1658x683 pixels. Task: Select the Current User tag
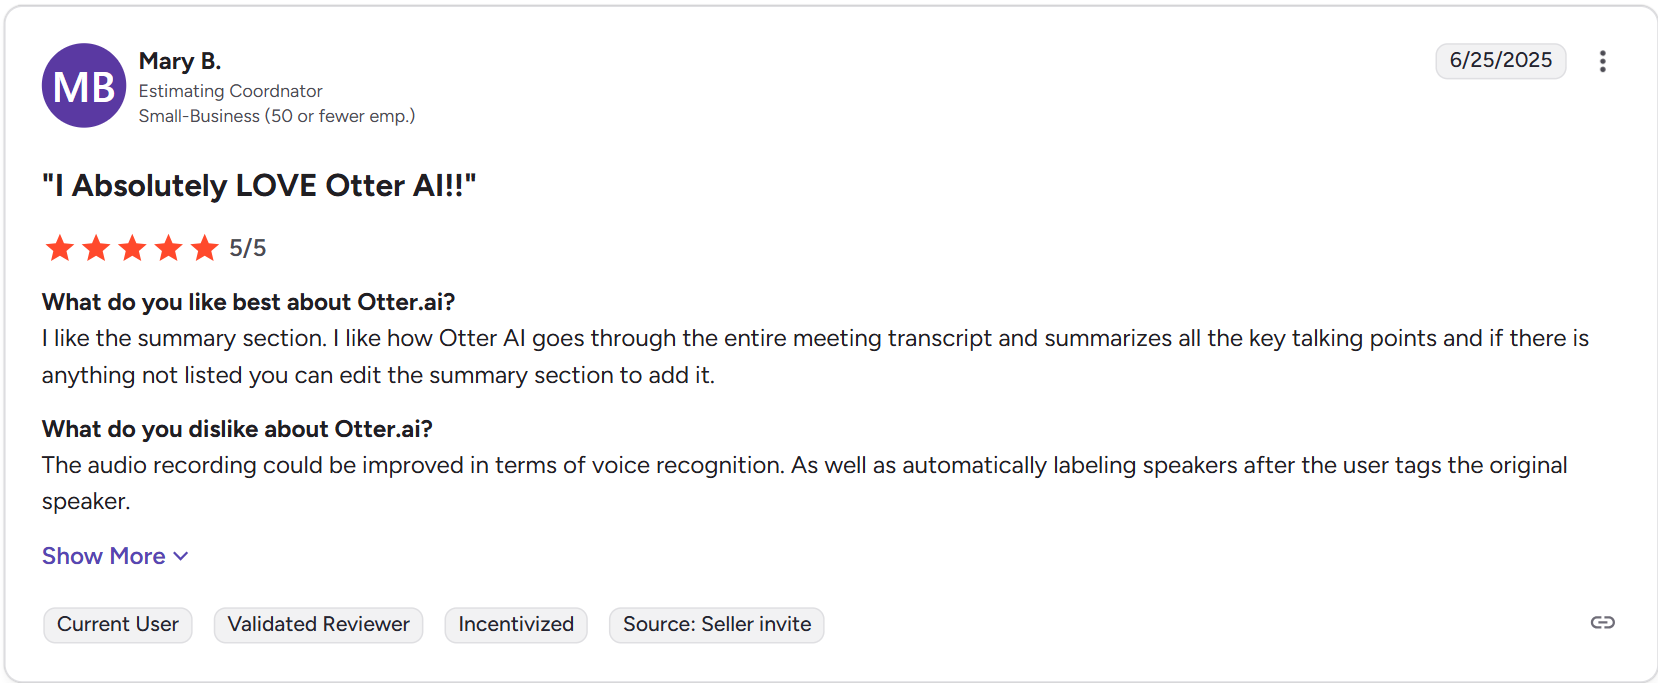(x=118, y=625)
